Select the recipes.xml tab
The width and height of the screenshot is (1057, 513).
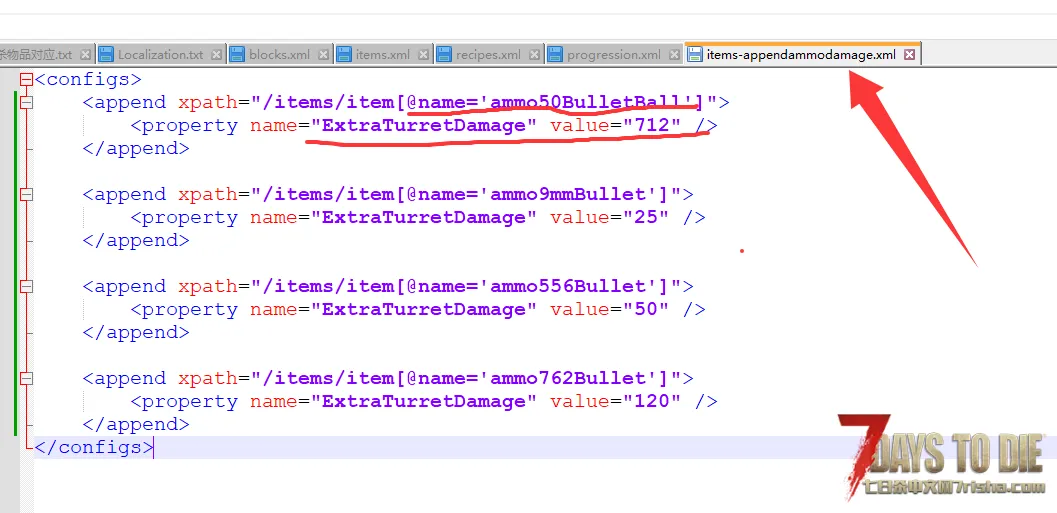coord(487,55)
